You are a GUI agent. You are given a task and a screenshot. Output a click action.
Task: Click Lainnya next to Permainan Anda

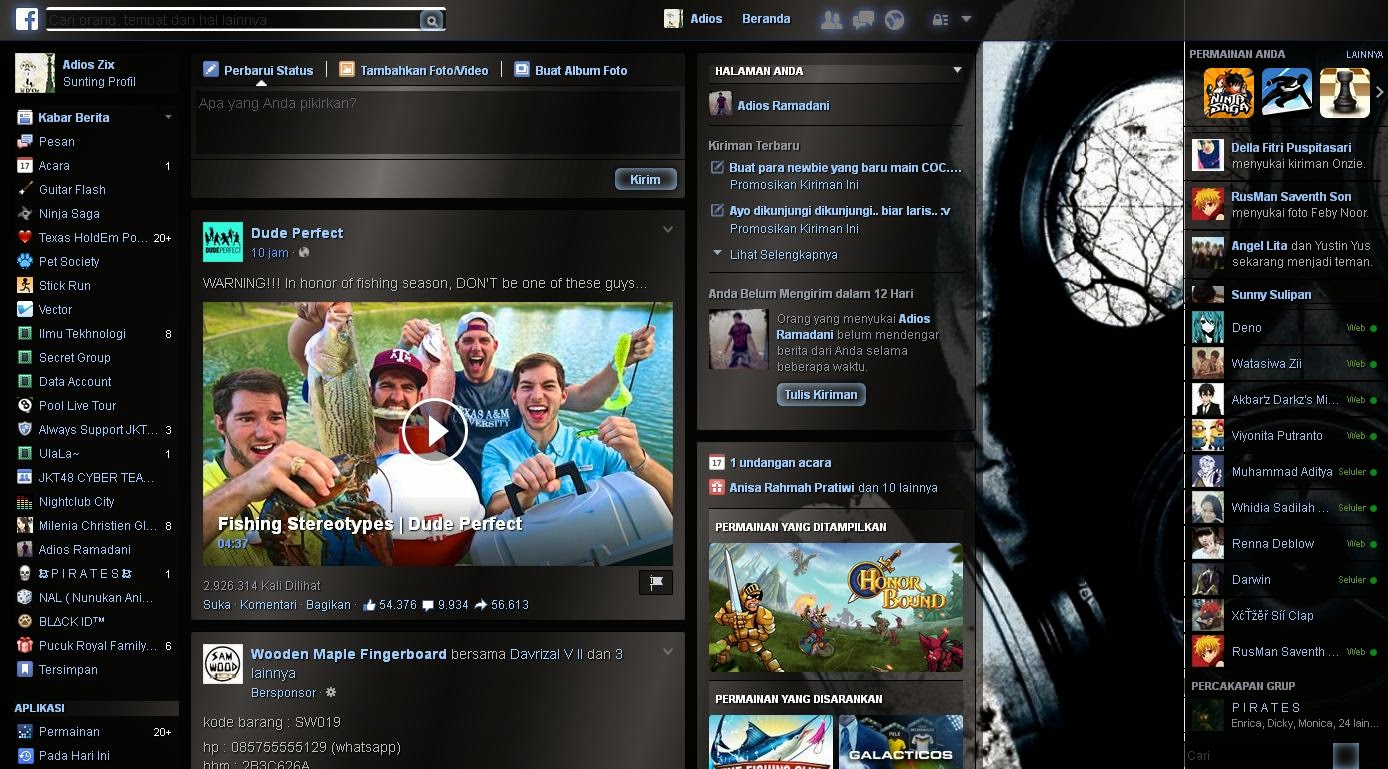tap(1364, 55)
